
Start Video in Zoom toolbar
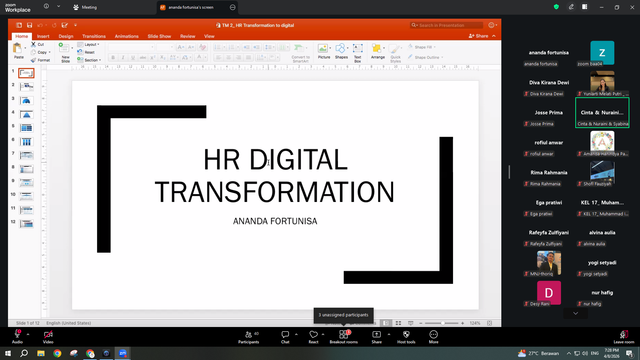(x=48, y=337)
